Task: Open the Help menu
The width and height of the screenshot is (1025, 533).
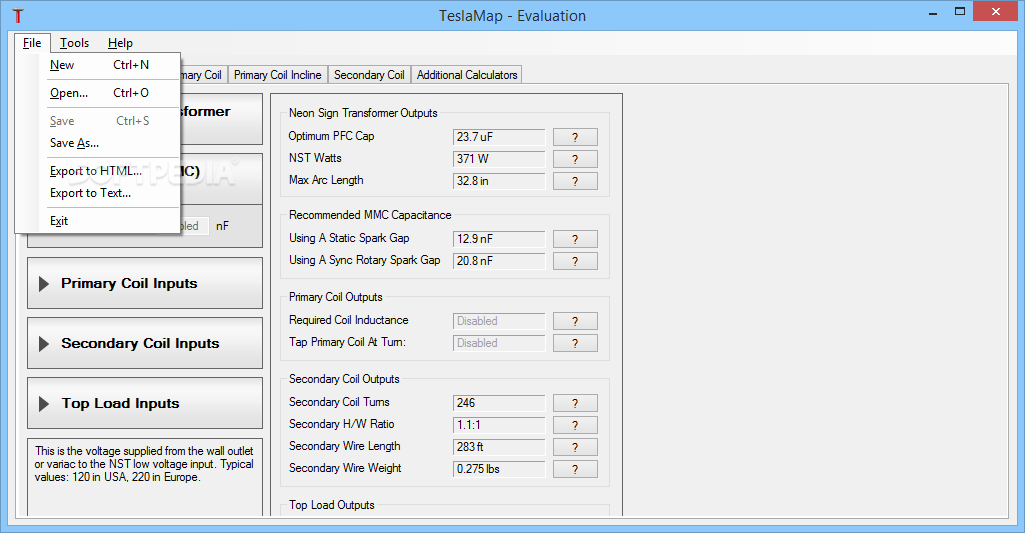Action: click(120, 43)
